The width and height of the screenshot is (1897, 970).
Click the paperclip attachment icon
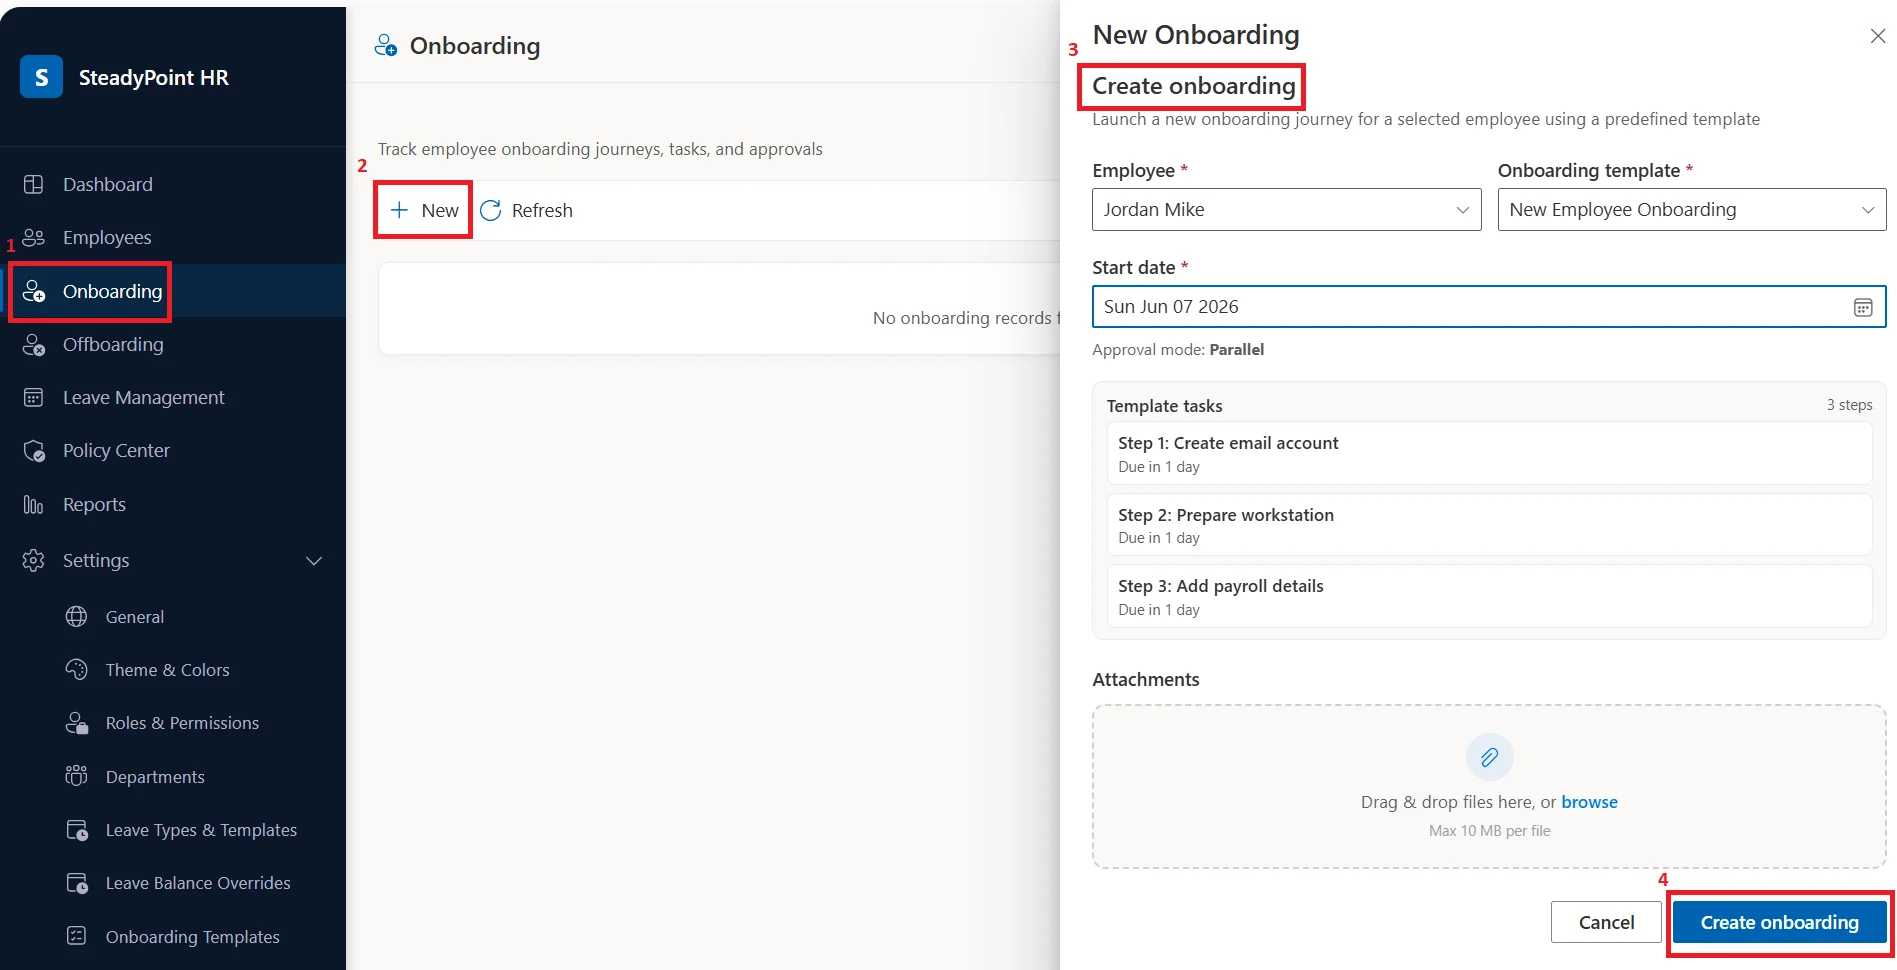1489,757
